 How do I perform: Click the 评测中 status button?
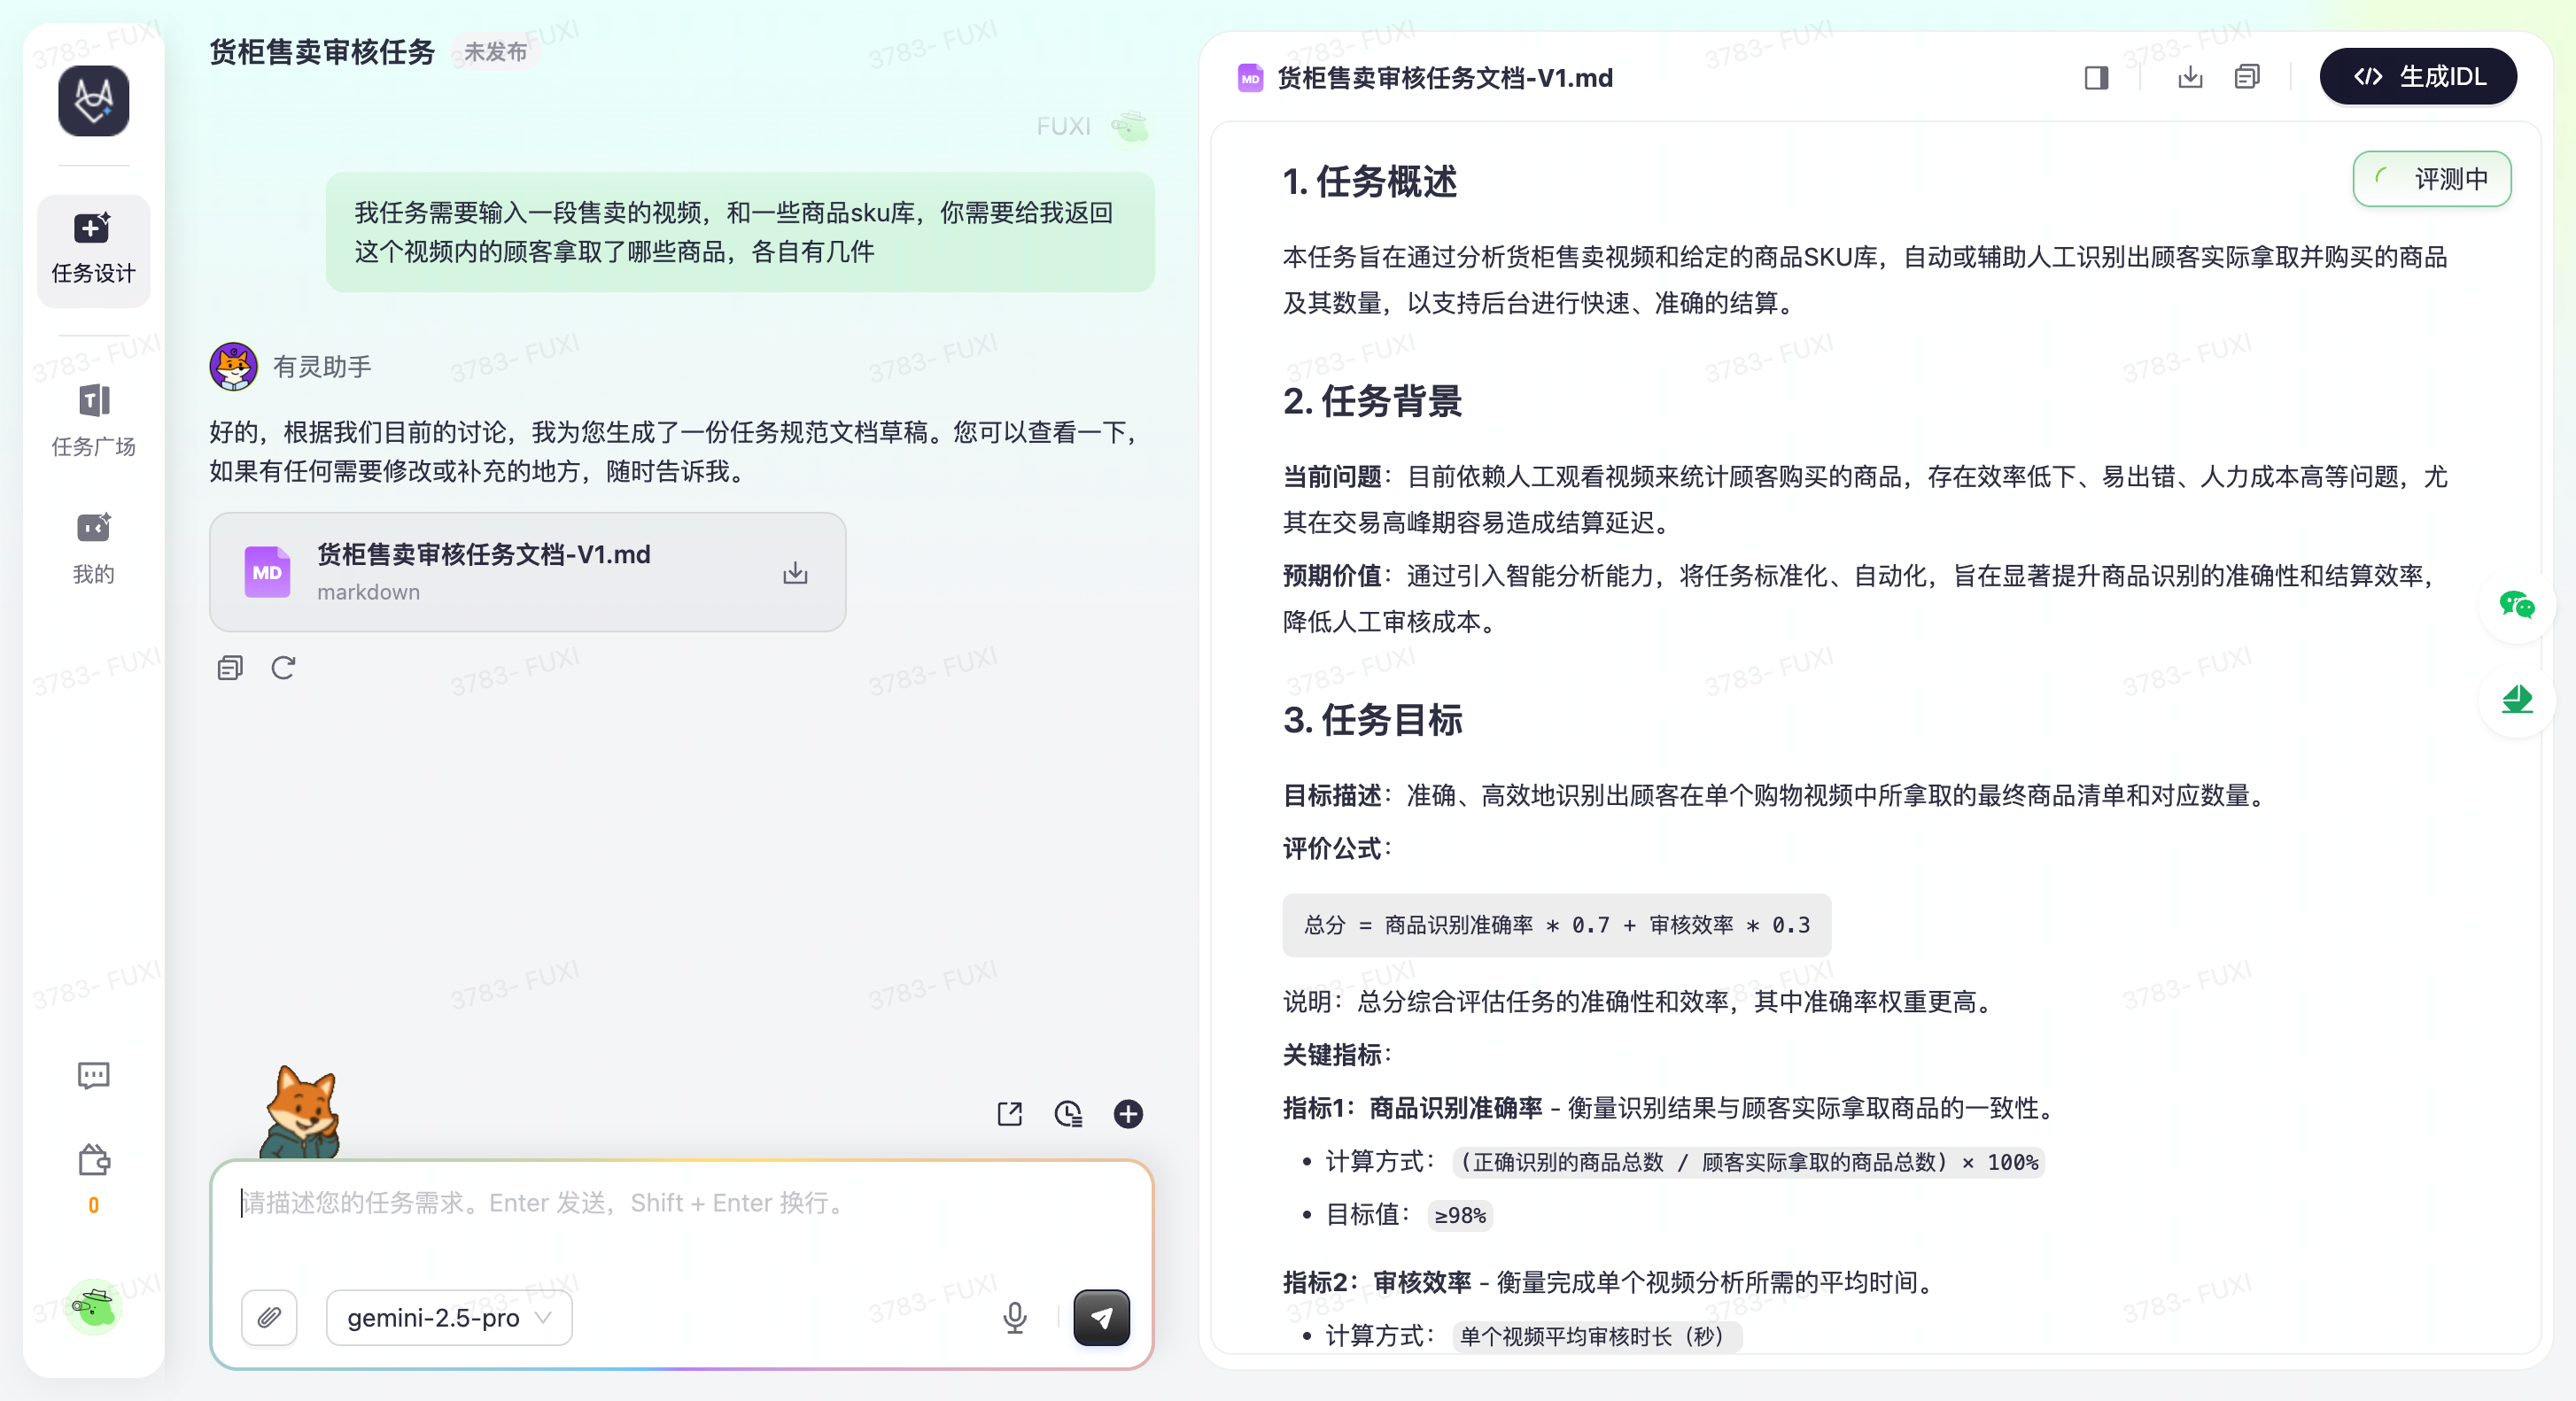coord(2431,179)
